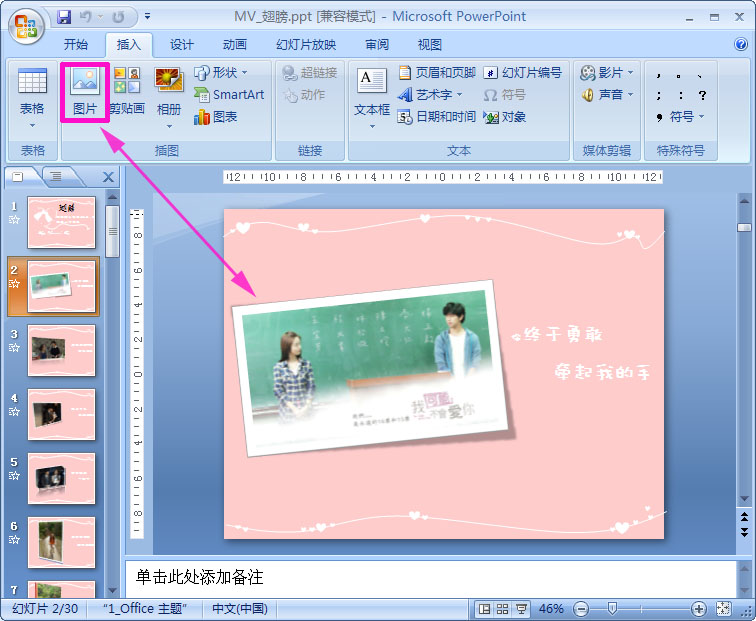Switch to the outline pane tab
Image resolution: width=756 pixels, height=621 pixels.
56,177
